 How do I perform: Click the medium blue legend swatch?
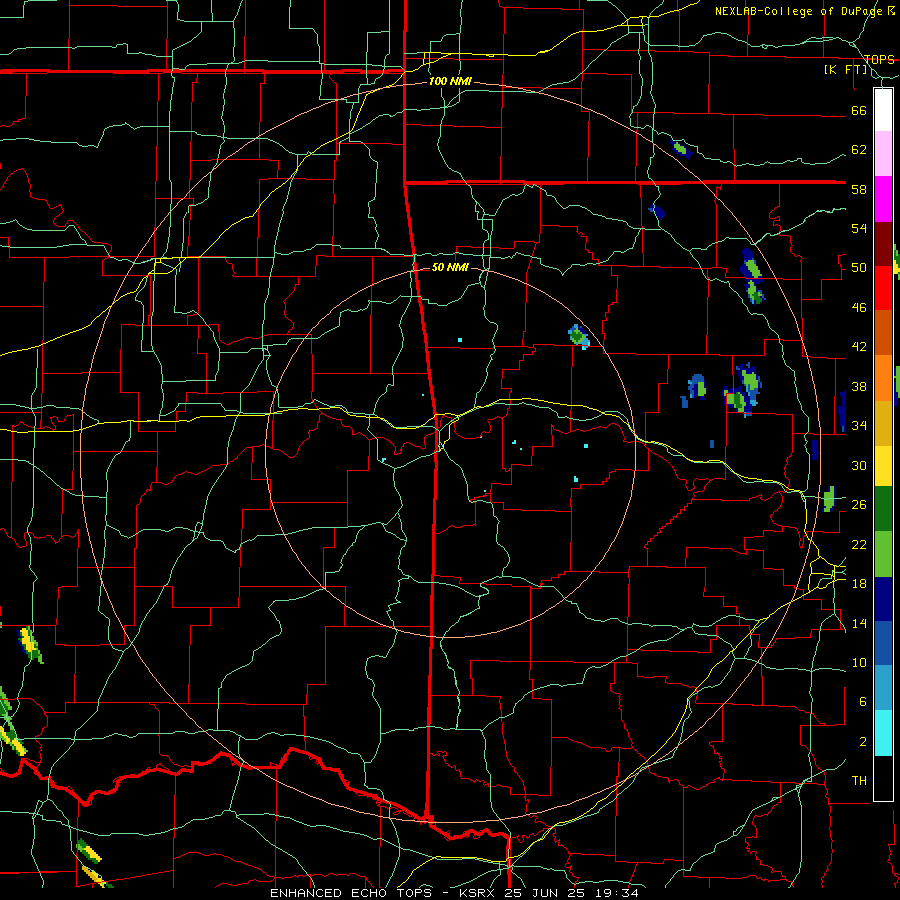pos(883,643)
